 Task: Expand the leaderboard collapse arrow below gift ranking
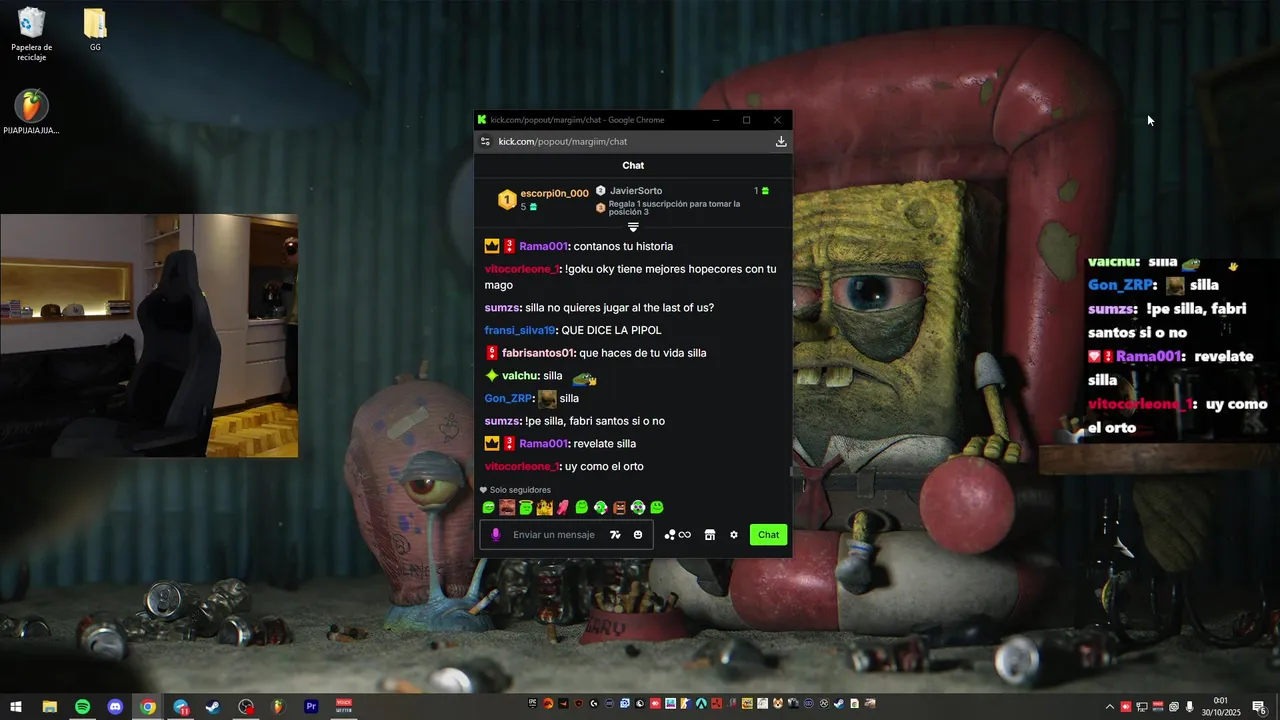coord(633,227)
